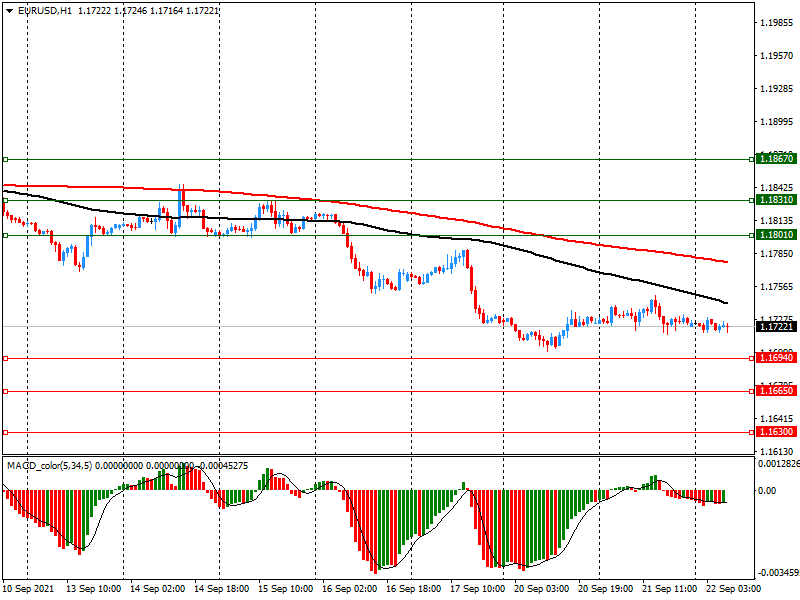Click the 1.16130 price scale value

click(777, 452)
